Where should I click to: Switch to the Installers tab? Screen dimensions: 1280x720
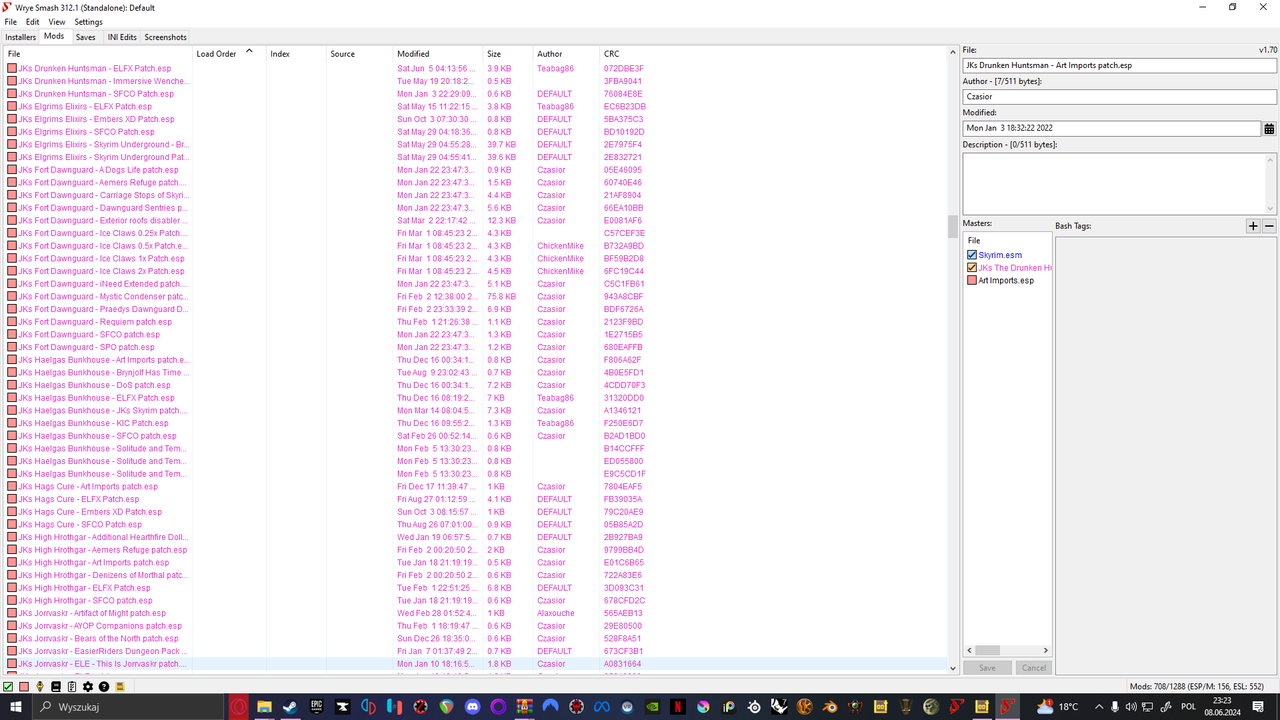(x=20, y=36)
